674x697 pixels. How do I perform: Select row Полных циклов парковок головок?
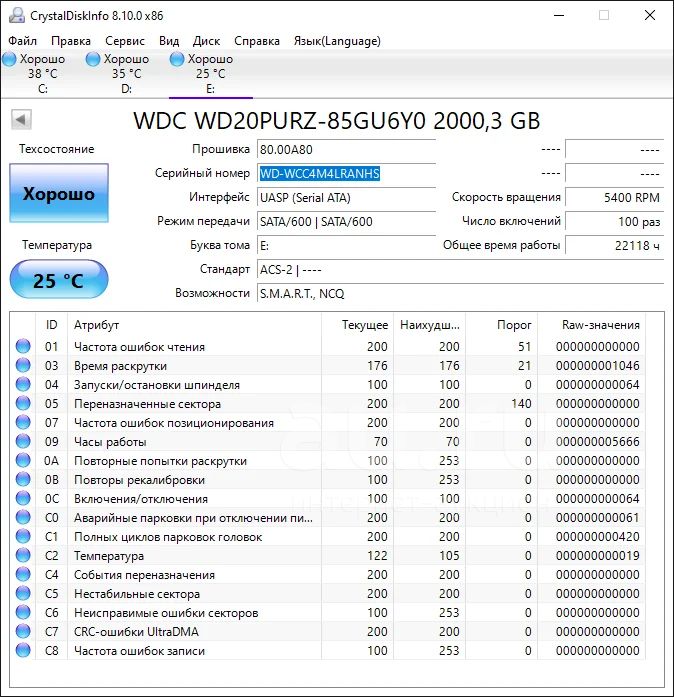tap(328, 537)
